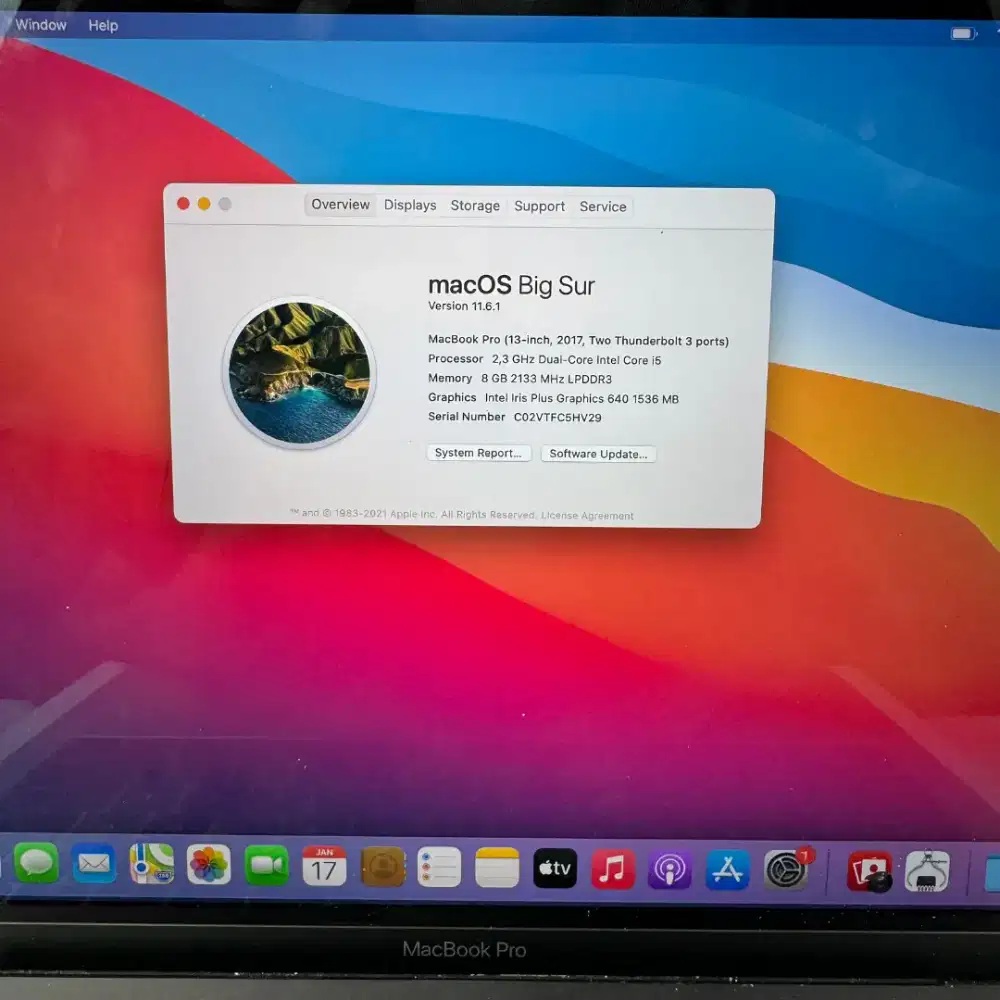
Task: Open the Calendar showing Jan 17
Action: coord(324,866)
